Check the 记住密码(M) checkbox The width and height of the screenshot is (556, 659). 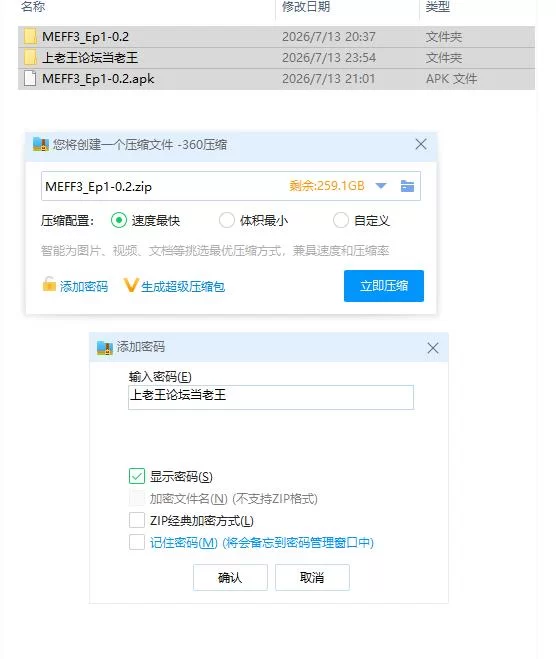[137, 542]
